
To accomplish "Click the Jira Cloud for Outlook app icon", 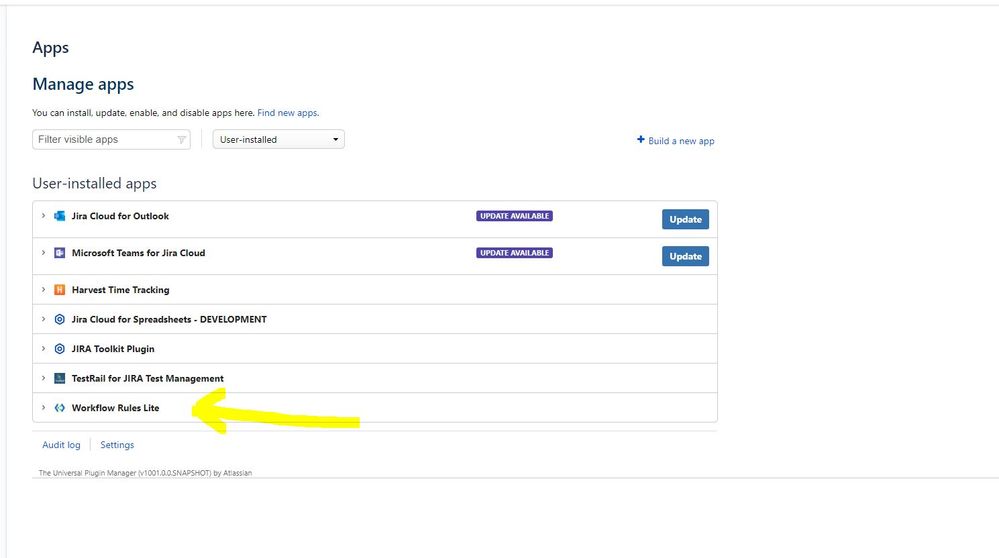I will (59, 216).
